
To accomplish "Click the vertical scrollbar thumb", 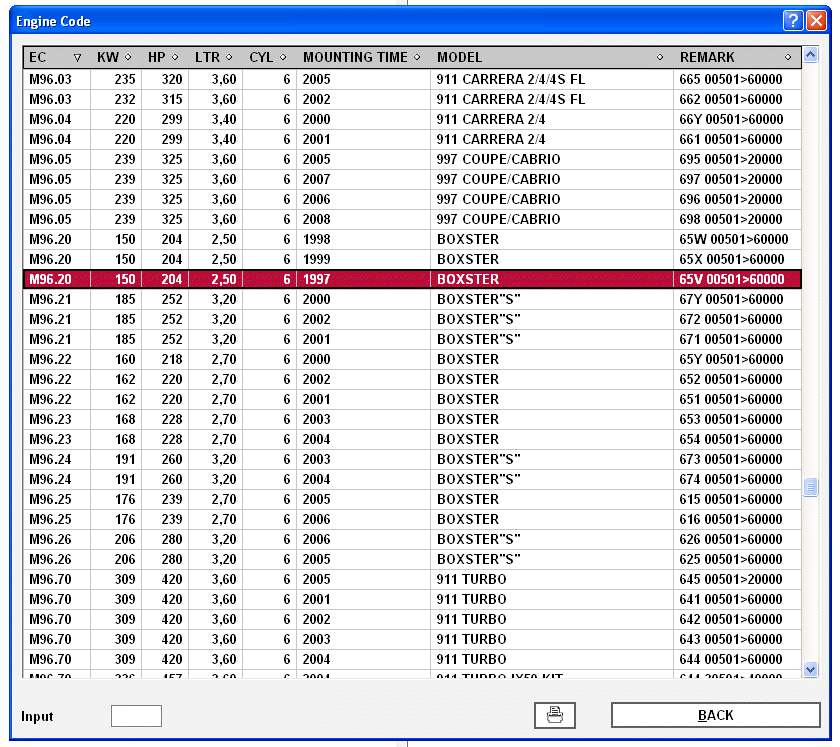I will click(x=811, y=487).
